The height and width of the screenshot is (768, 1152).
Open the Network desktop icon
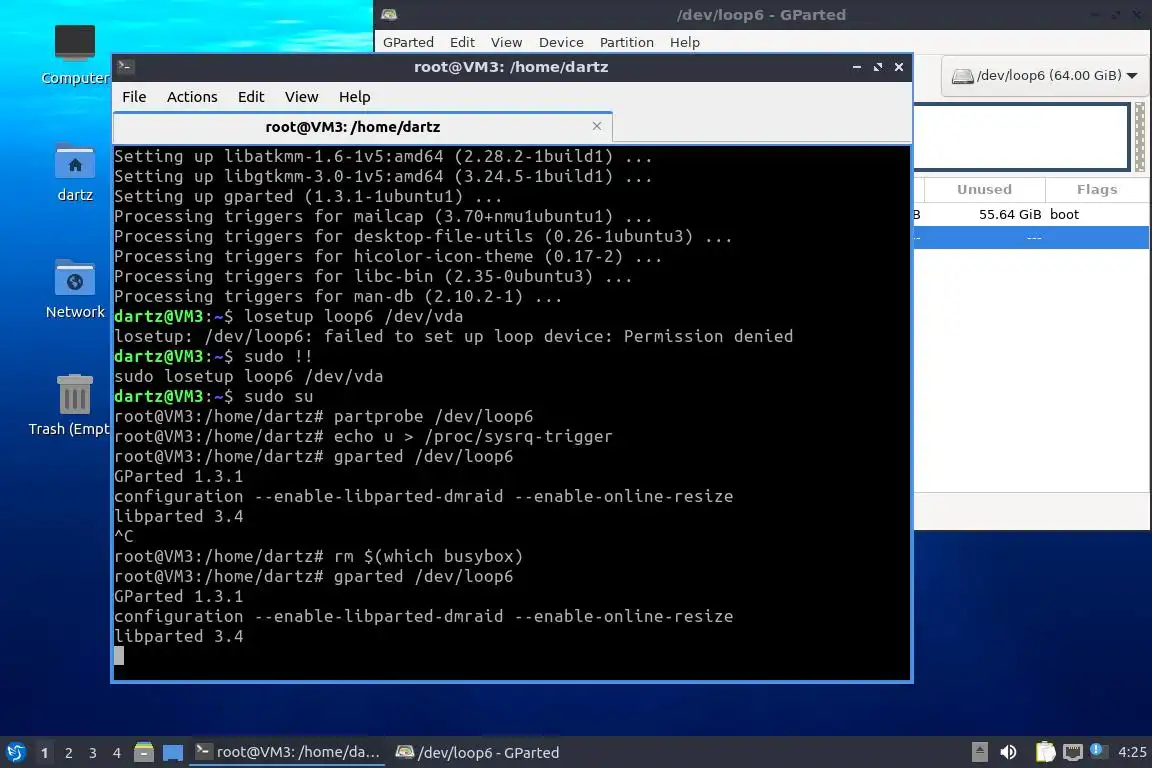75,289
